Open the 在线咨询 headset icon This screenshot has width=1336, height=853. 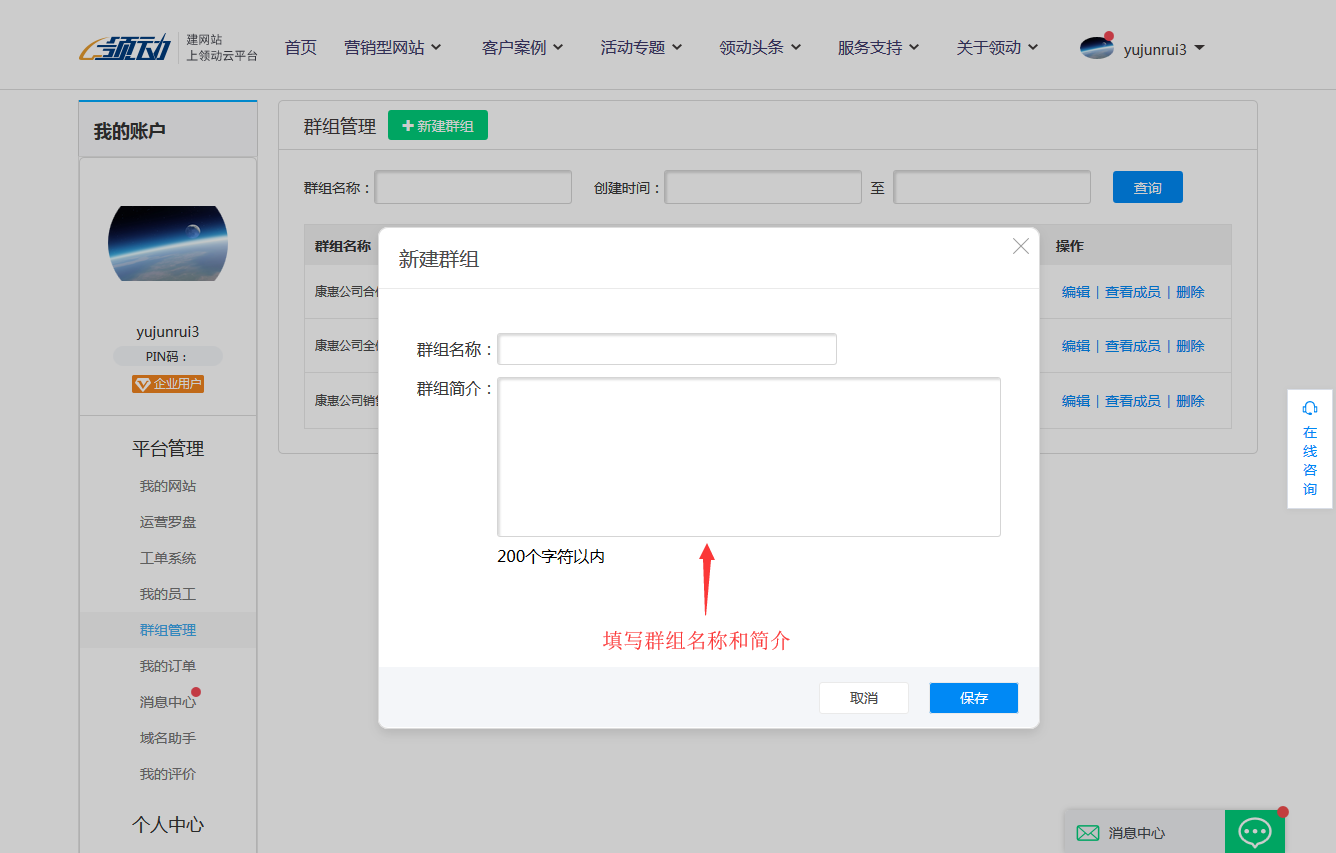pyautogui.click(x=1310, y=409)
